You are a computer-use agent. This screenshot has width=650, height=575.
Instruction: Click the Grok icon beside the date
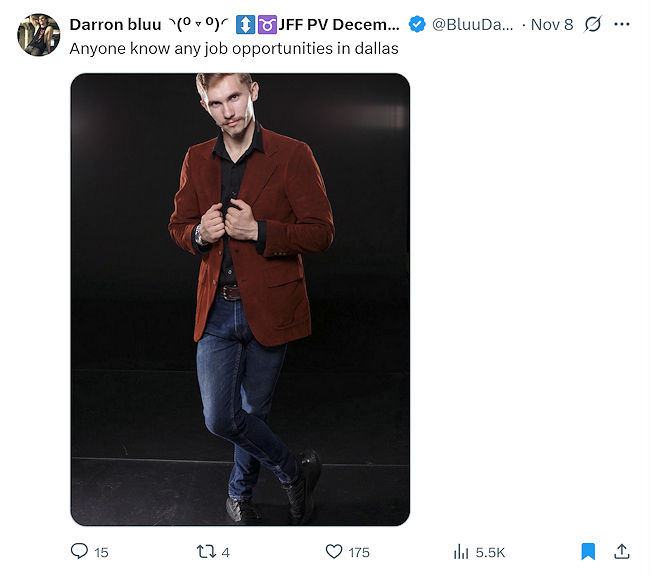click(593, 24)
